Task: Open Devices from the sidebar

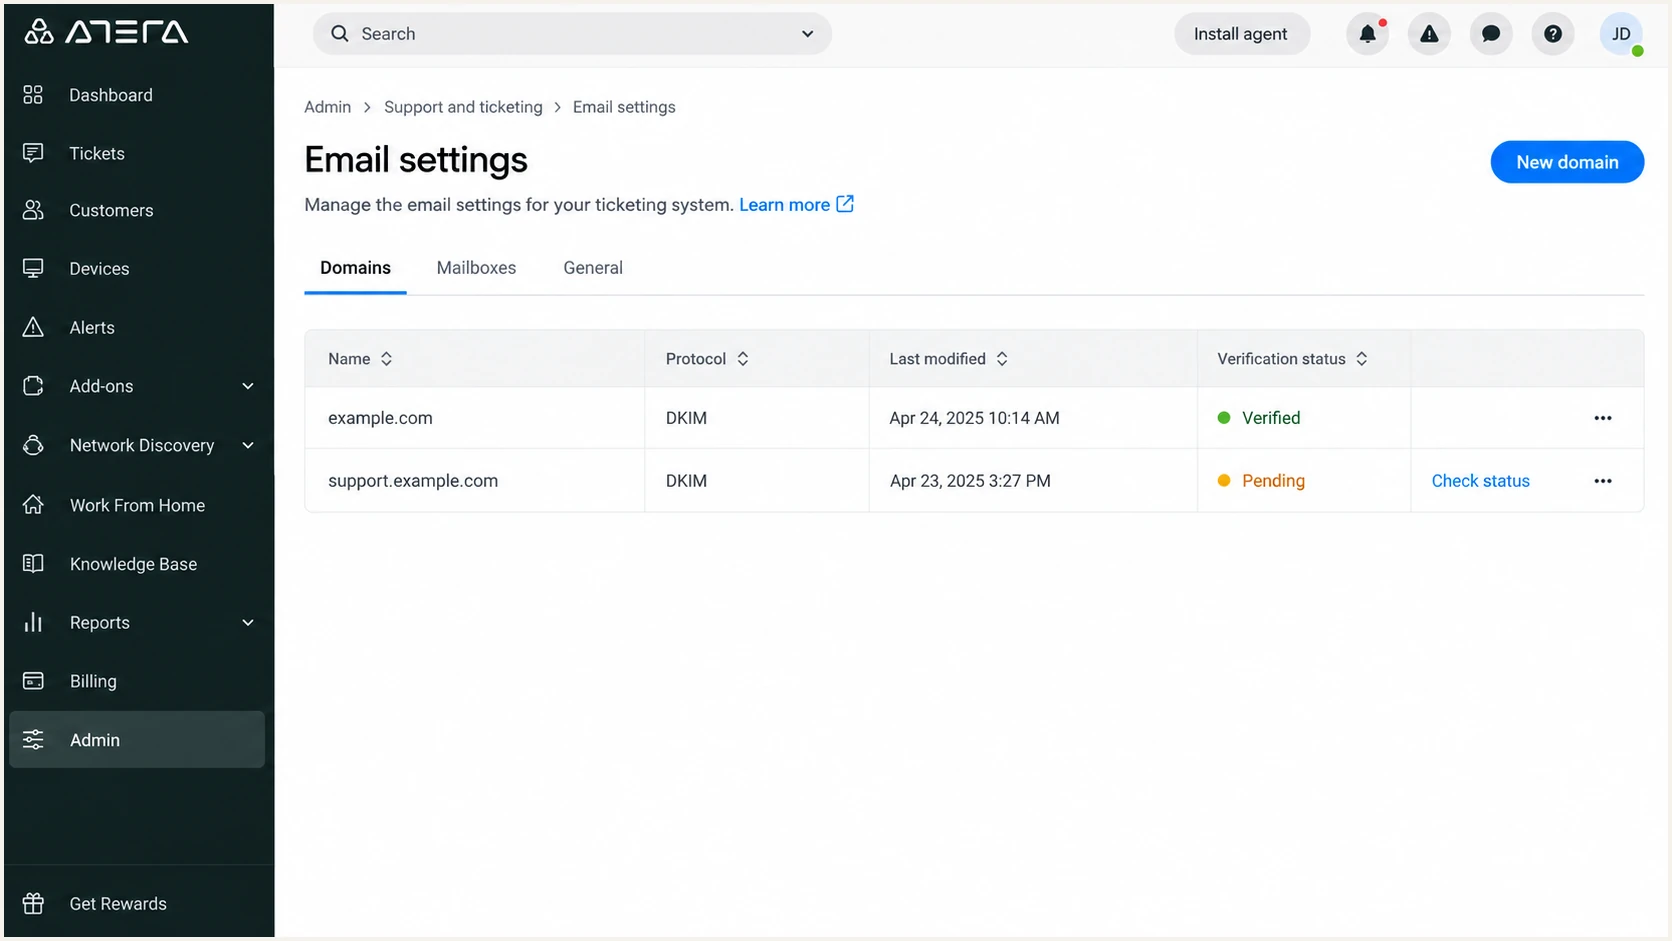Action: coord(137,268)
